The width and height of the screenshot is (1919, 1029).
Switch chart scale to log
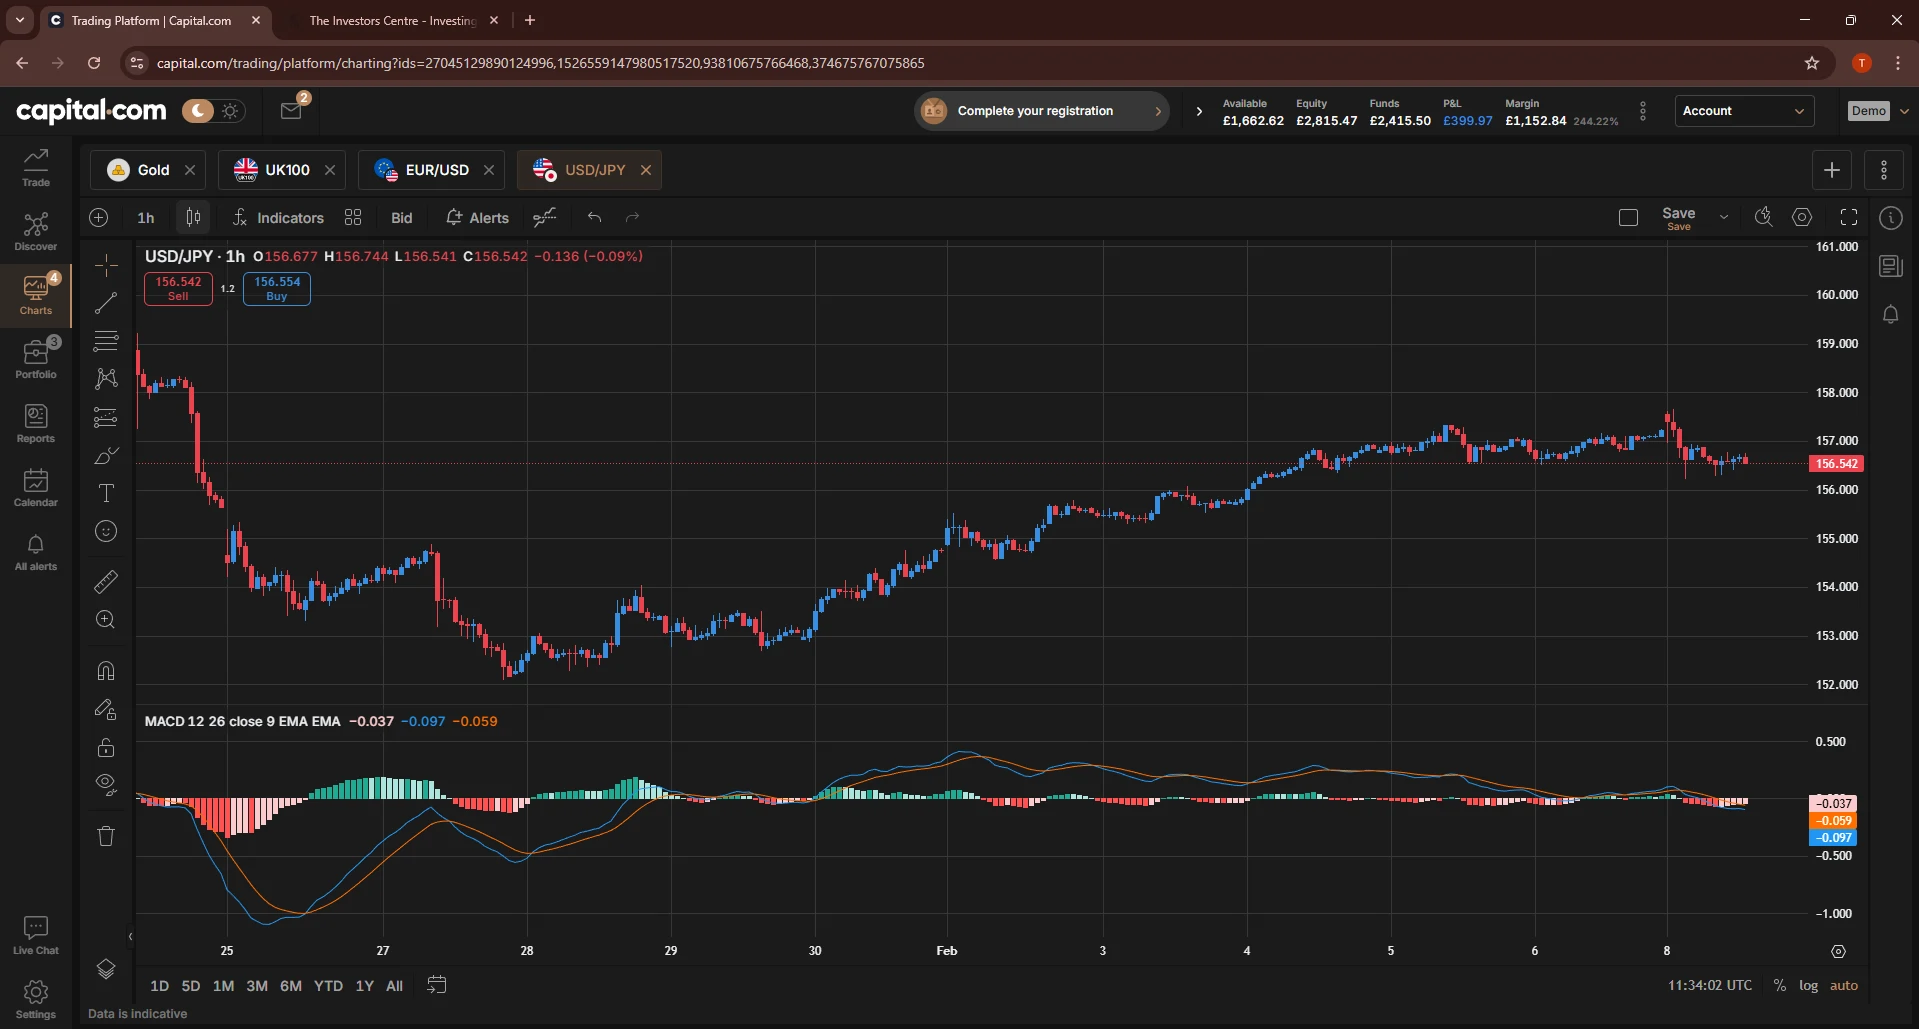[1809, 985]
